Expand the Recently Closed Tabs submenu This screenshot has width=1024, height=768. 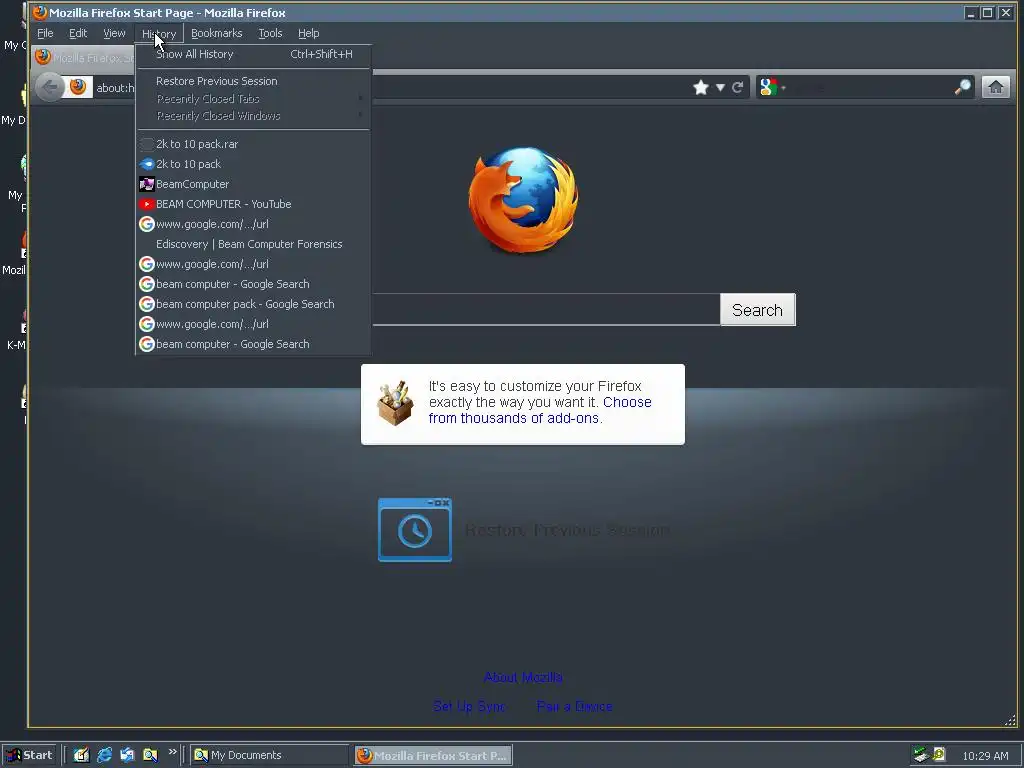(253, 99)
